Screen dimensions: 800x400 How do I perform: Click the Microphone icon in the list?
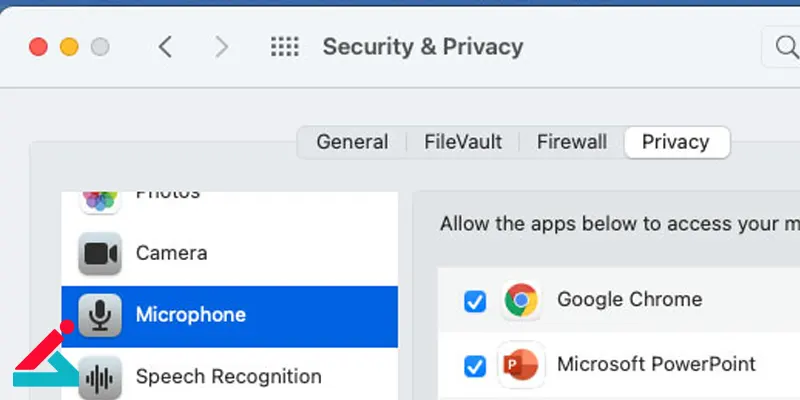click(100, 315)
